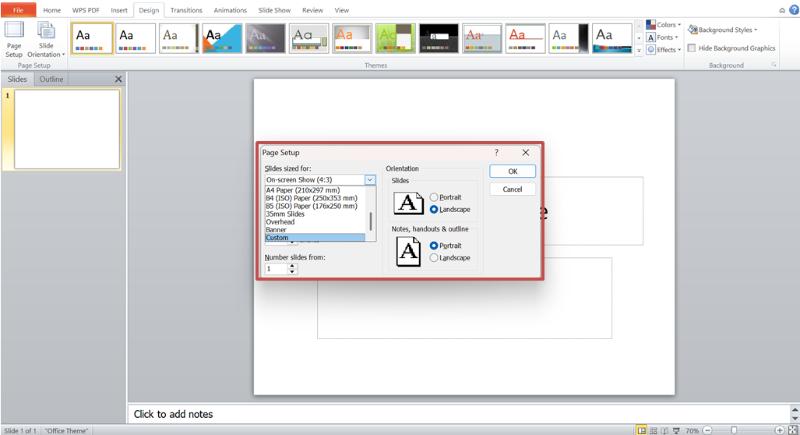800x435 pixels.
Task: Choose Custom from the slide size list
Action: coord(315,238)
